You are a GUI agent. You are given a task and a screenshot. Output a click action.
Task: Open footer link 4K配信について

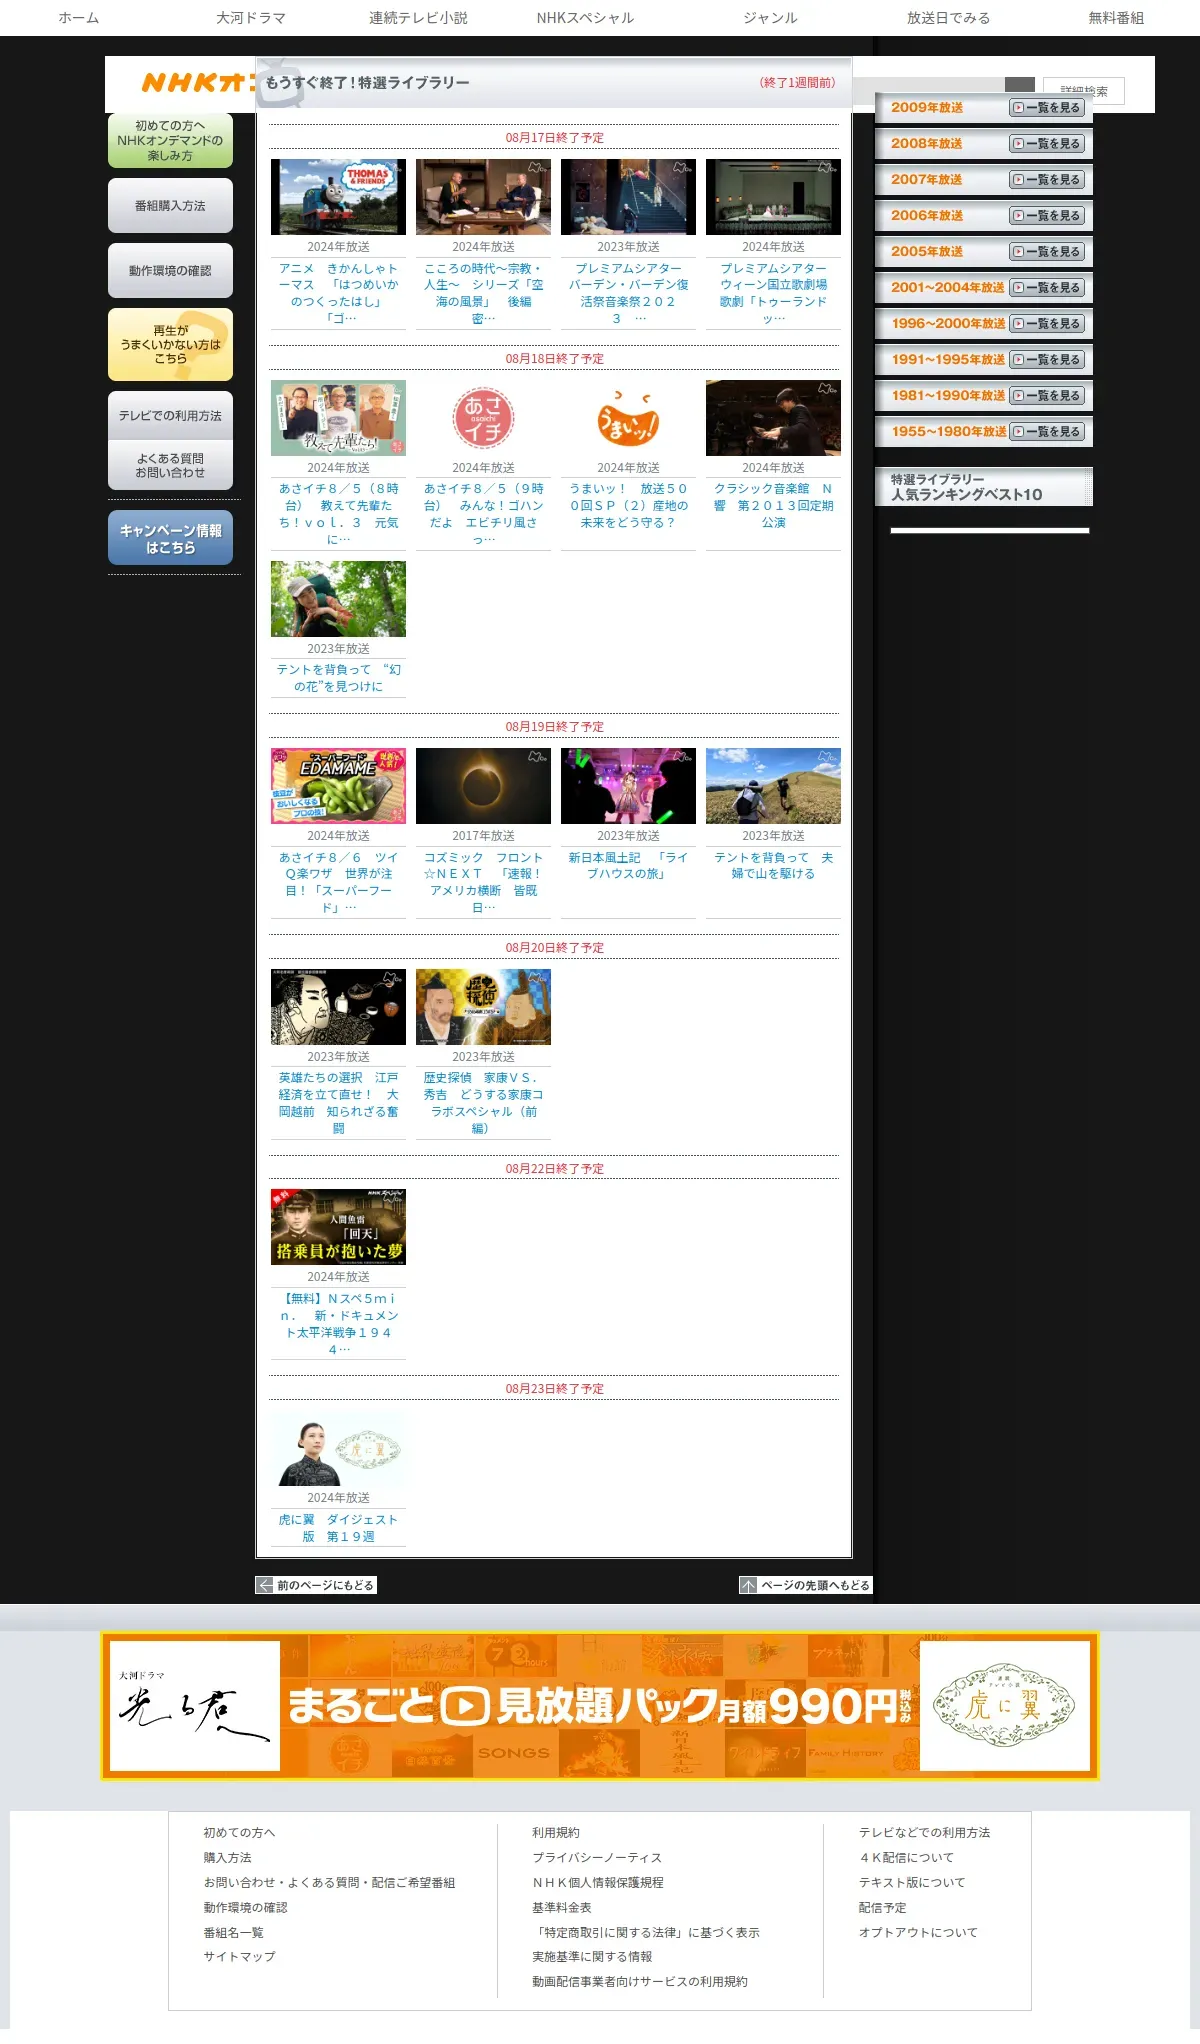[906, 1858]
